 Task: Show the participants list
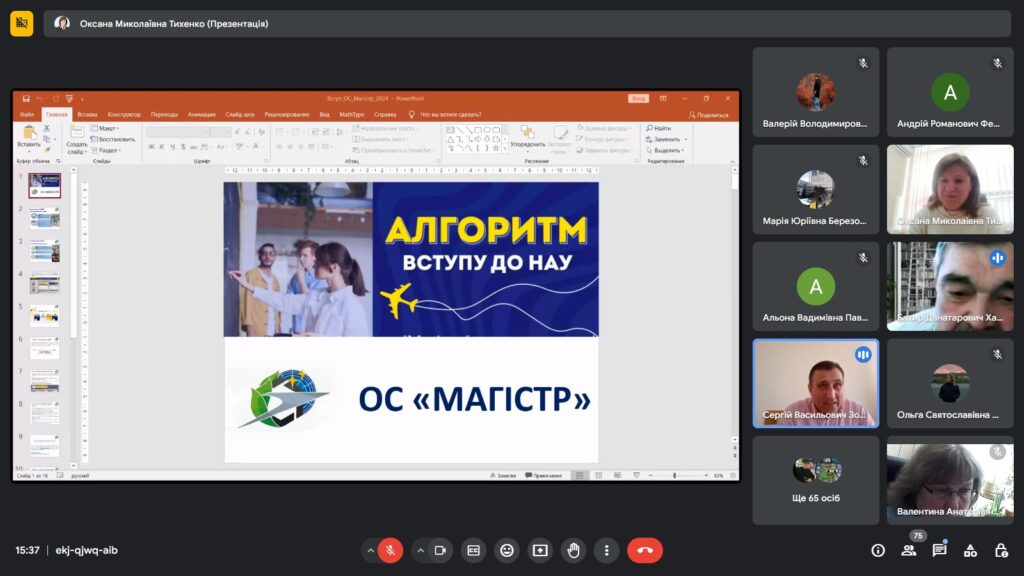tap(909, 550)
